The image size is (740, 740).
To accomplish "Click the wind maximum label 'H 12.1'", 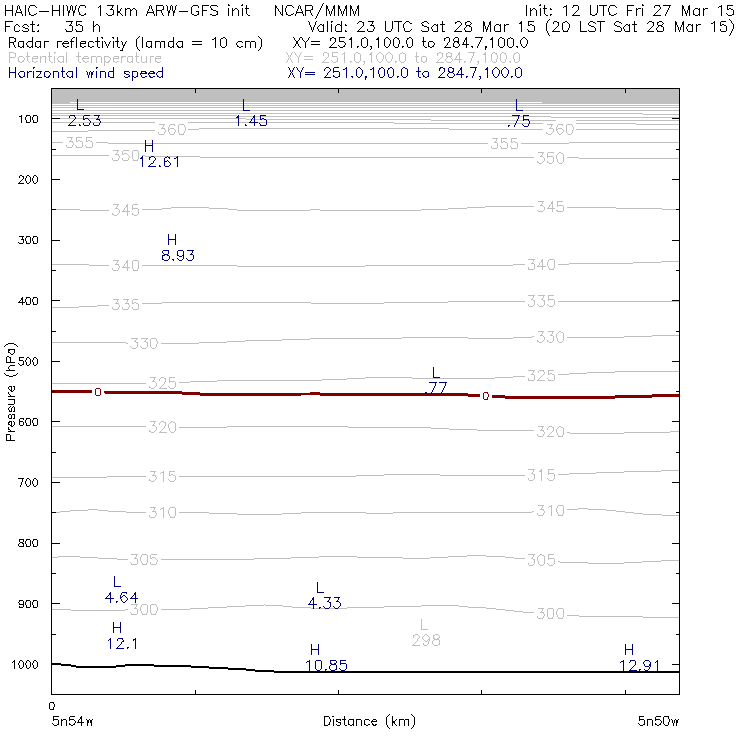I will (122, 636).
